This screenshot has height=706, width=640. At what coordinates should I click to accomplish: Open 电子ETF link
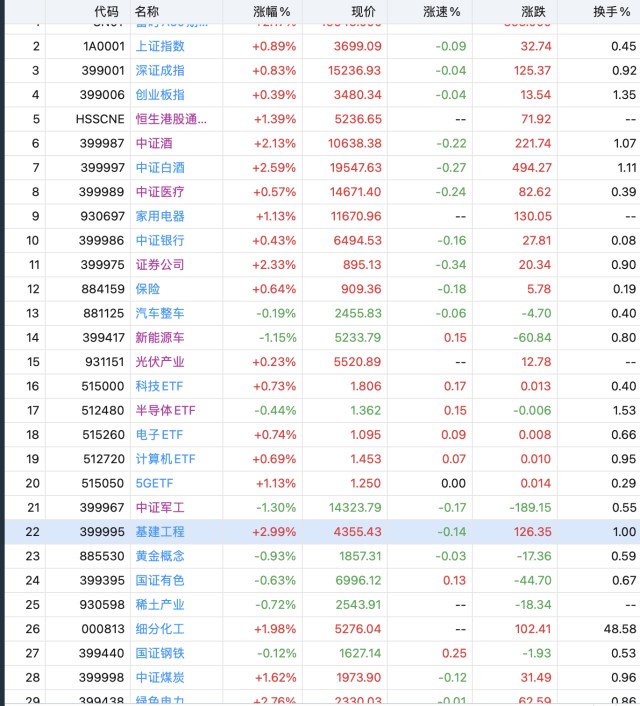(x=159, y=435)
